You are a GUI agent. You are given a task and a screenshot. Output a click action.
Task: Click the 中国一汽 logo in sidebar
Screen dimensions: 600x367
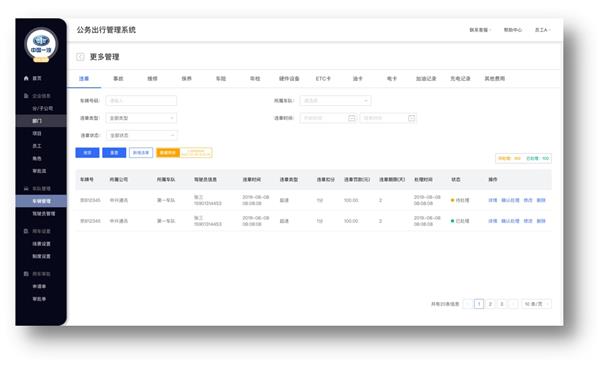click(x=41, y=44)
